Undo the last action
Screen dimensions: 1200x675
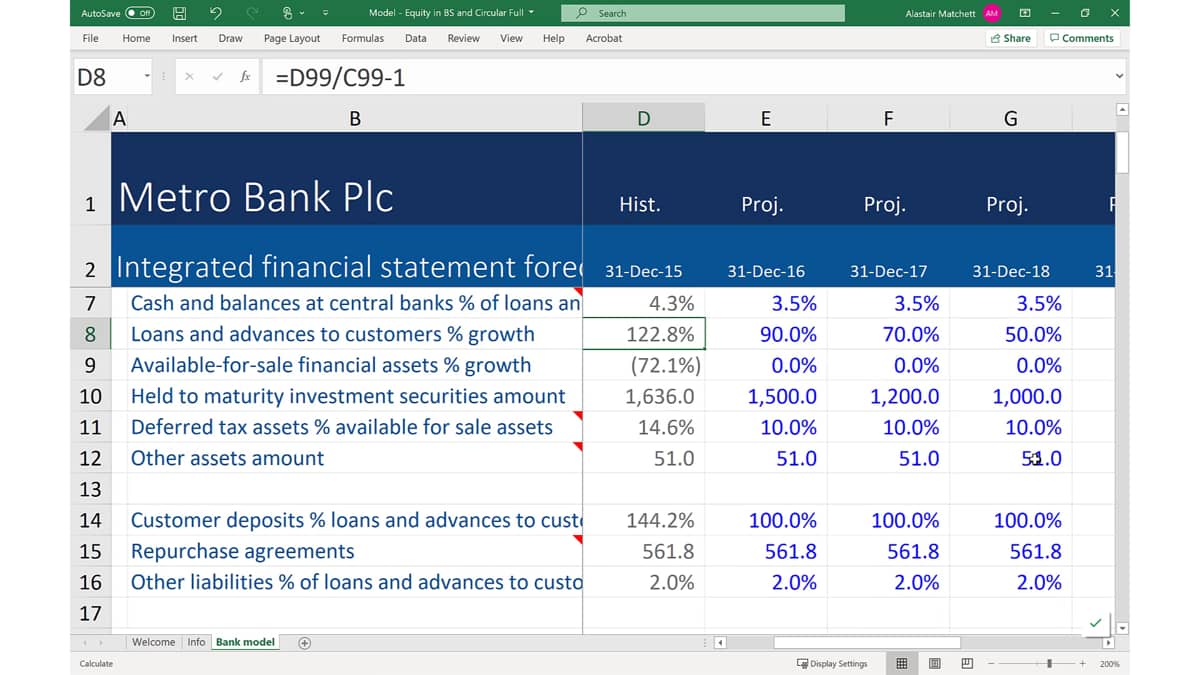[x=216, y=13]
